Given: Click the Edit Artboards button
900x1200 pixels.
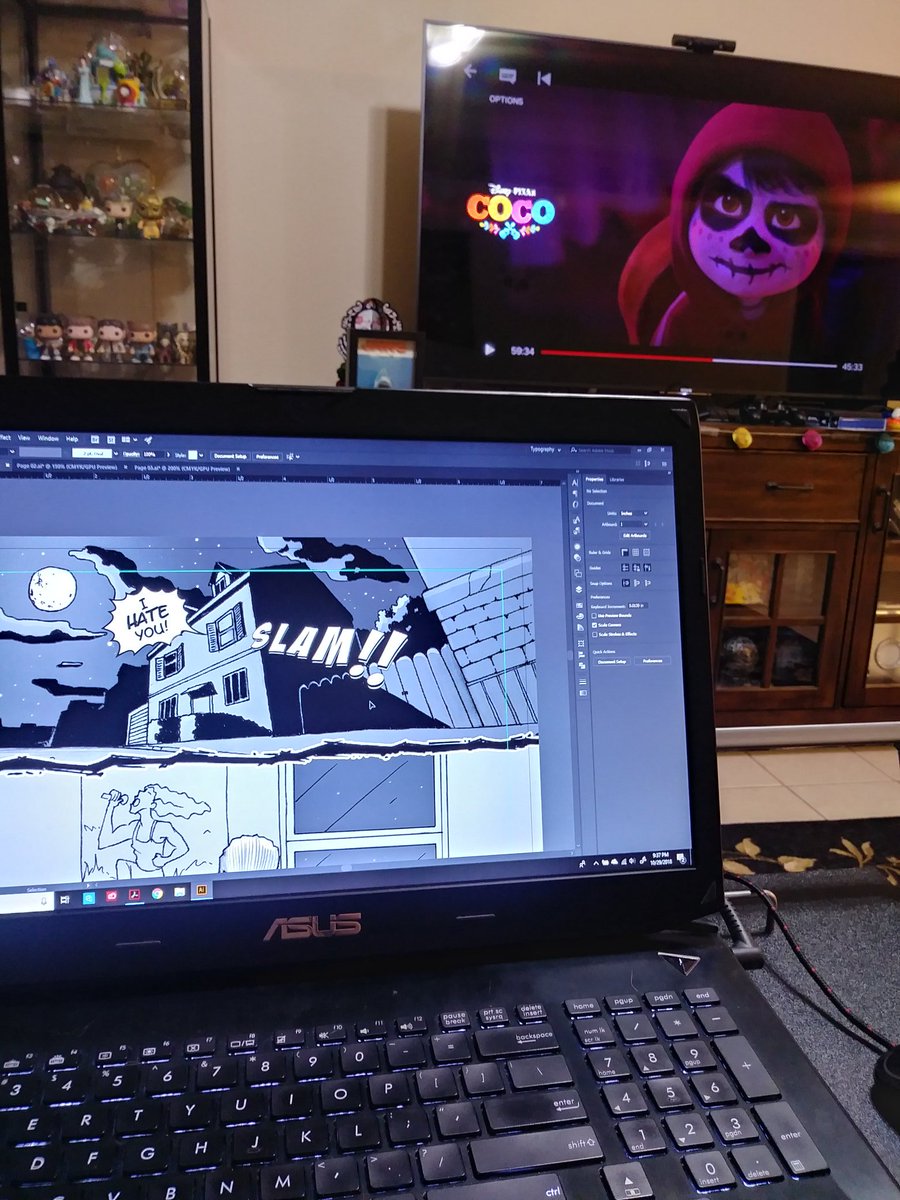Looking at the screenshot, I should pyautogui.click(x=635, y=536).
